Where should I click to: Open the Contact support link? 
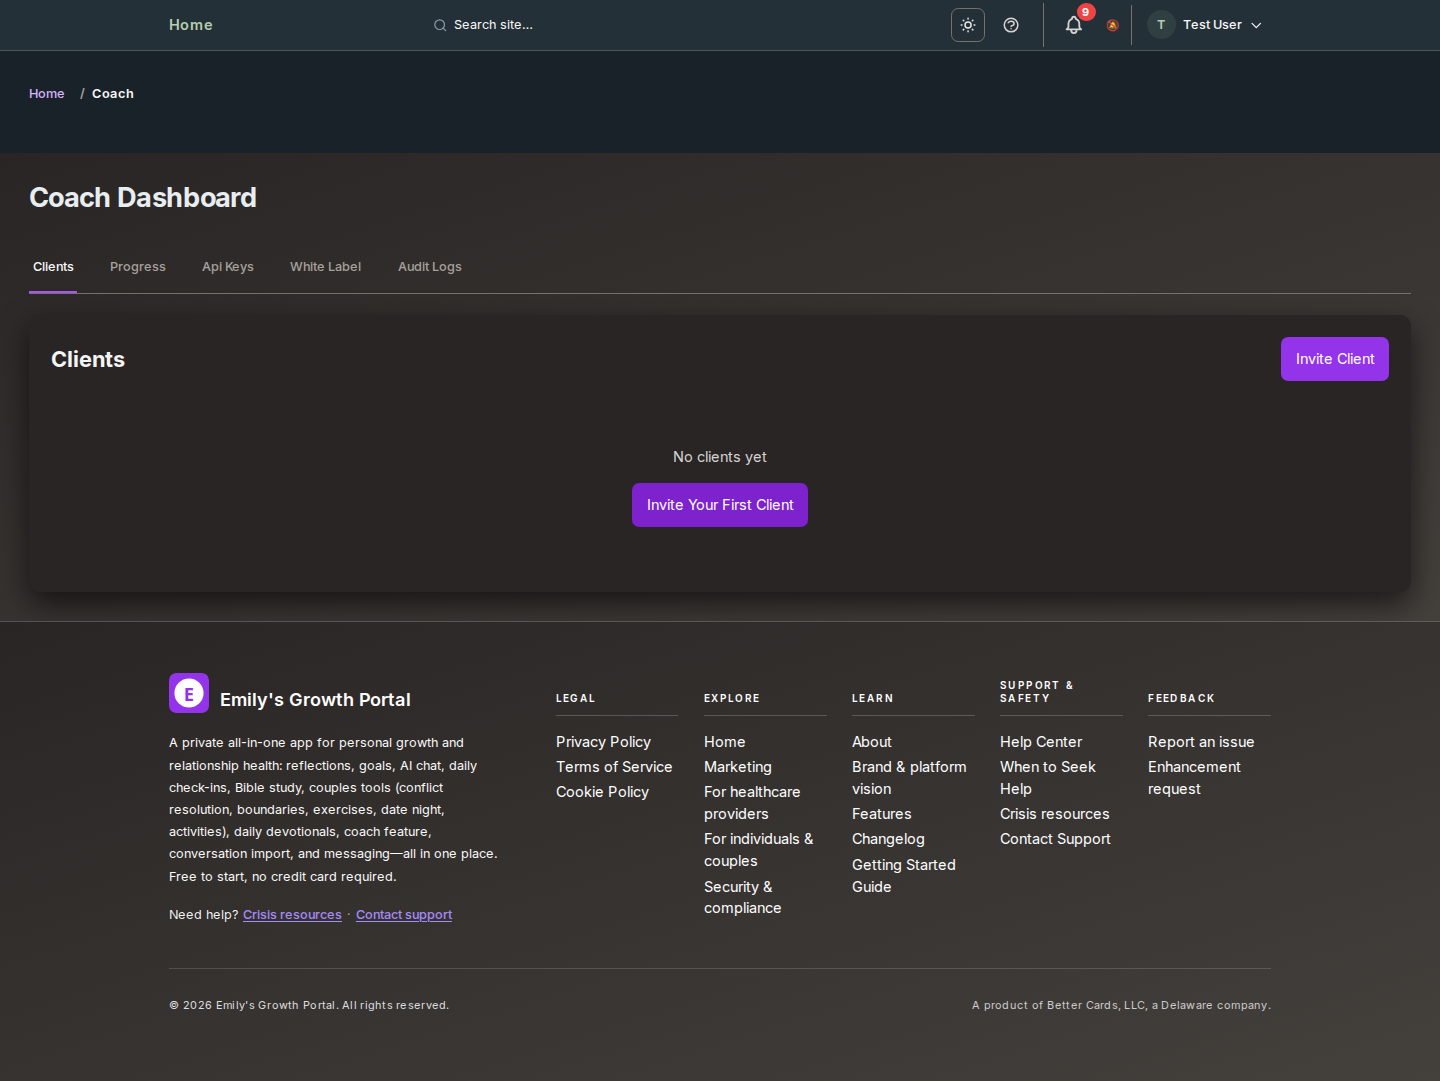click(403, 914)
